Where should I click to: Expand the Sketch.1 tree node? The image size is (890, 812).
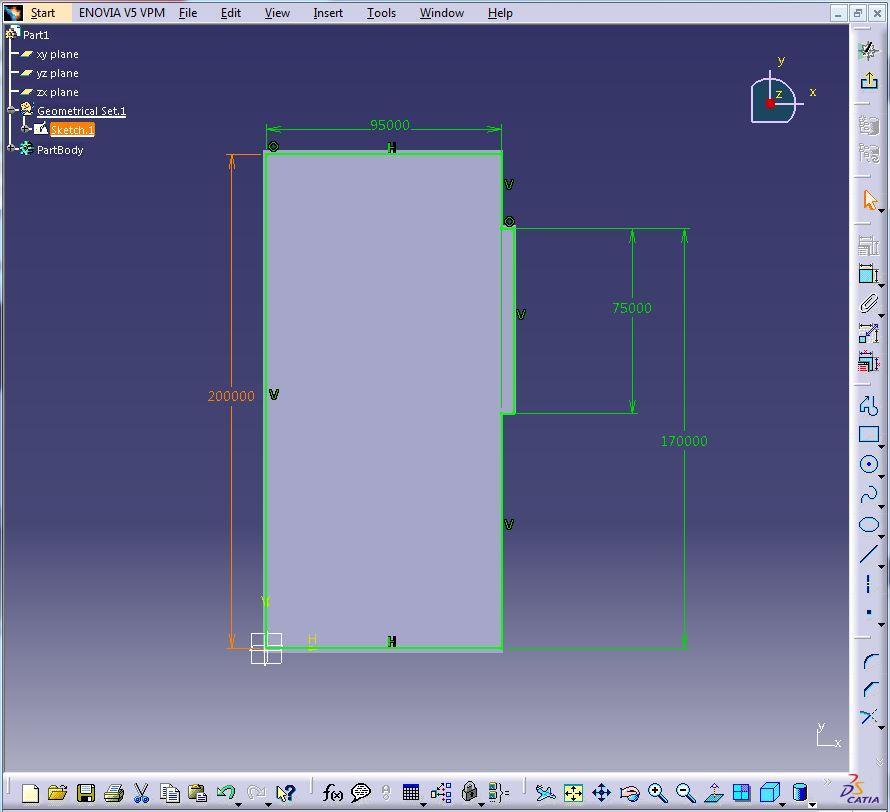pos(25,129)
